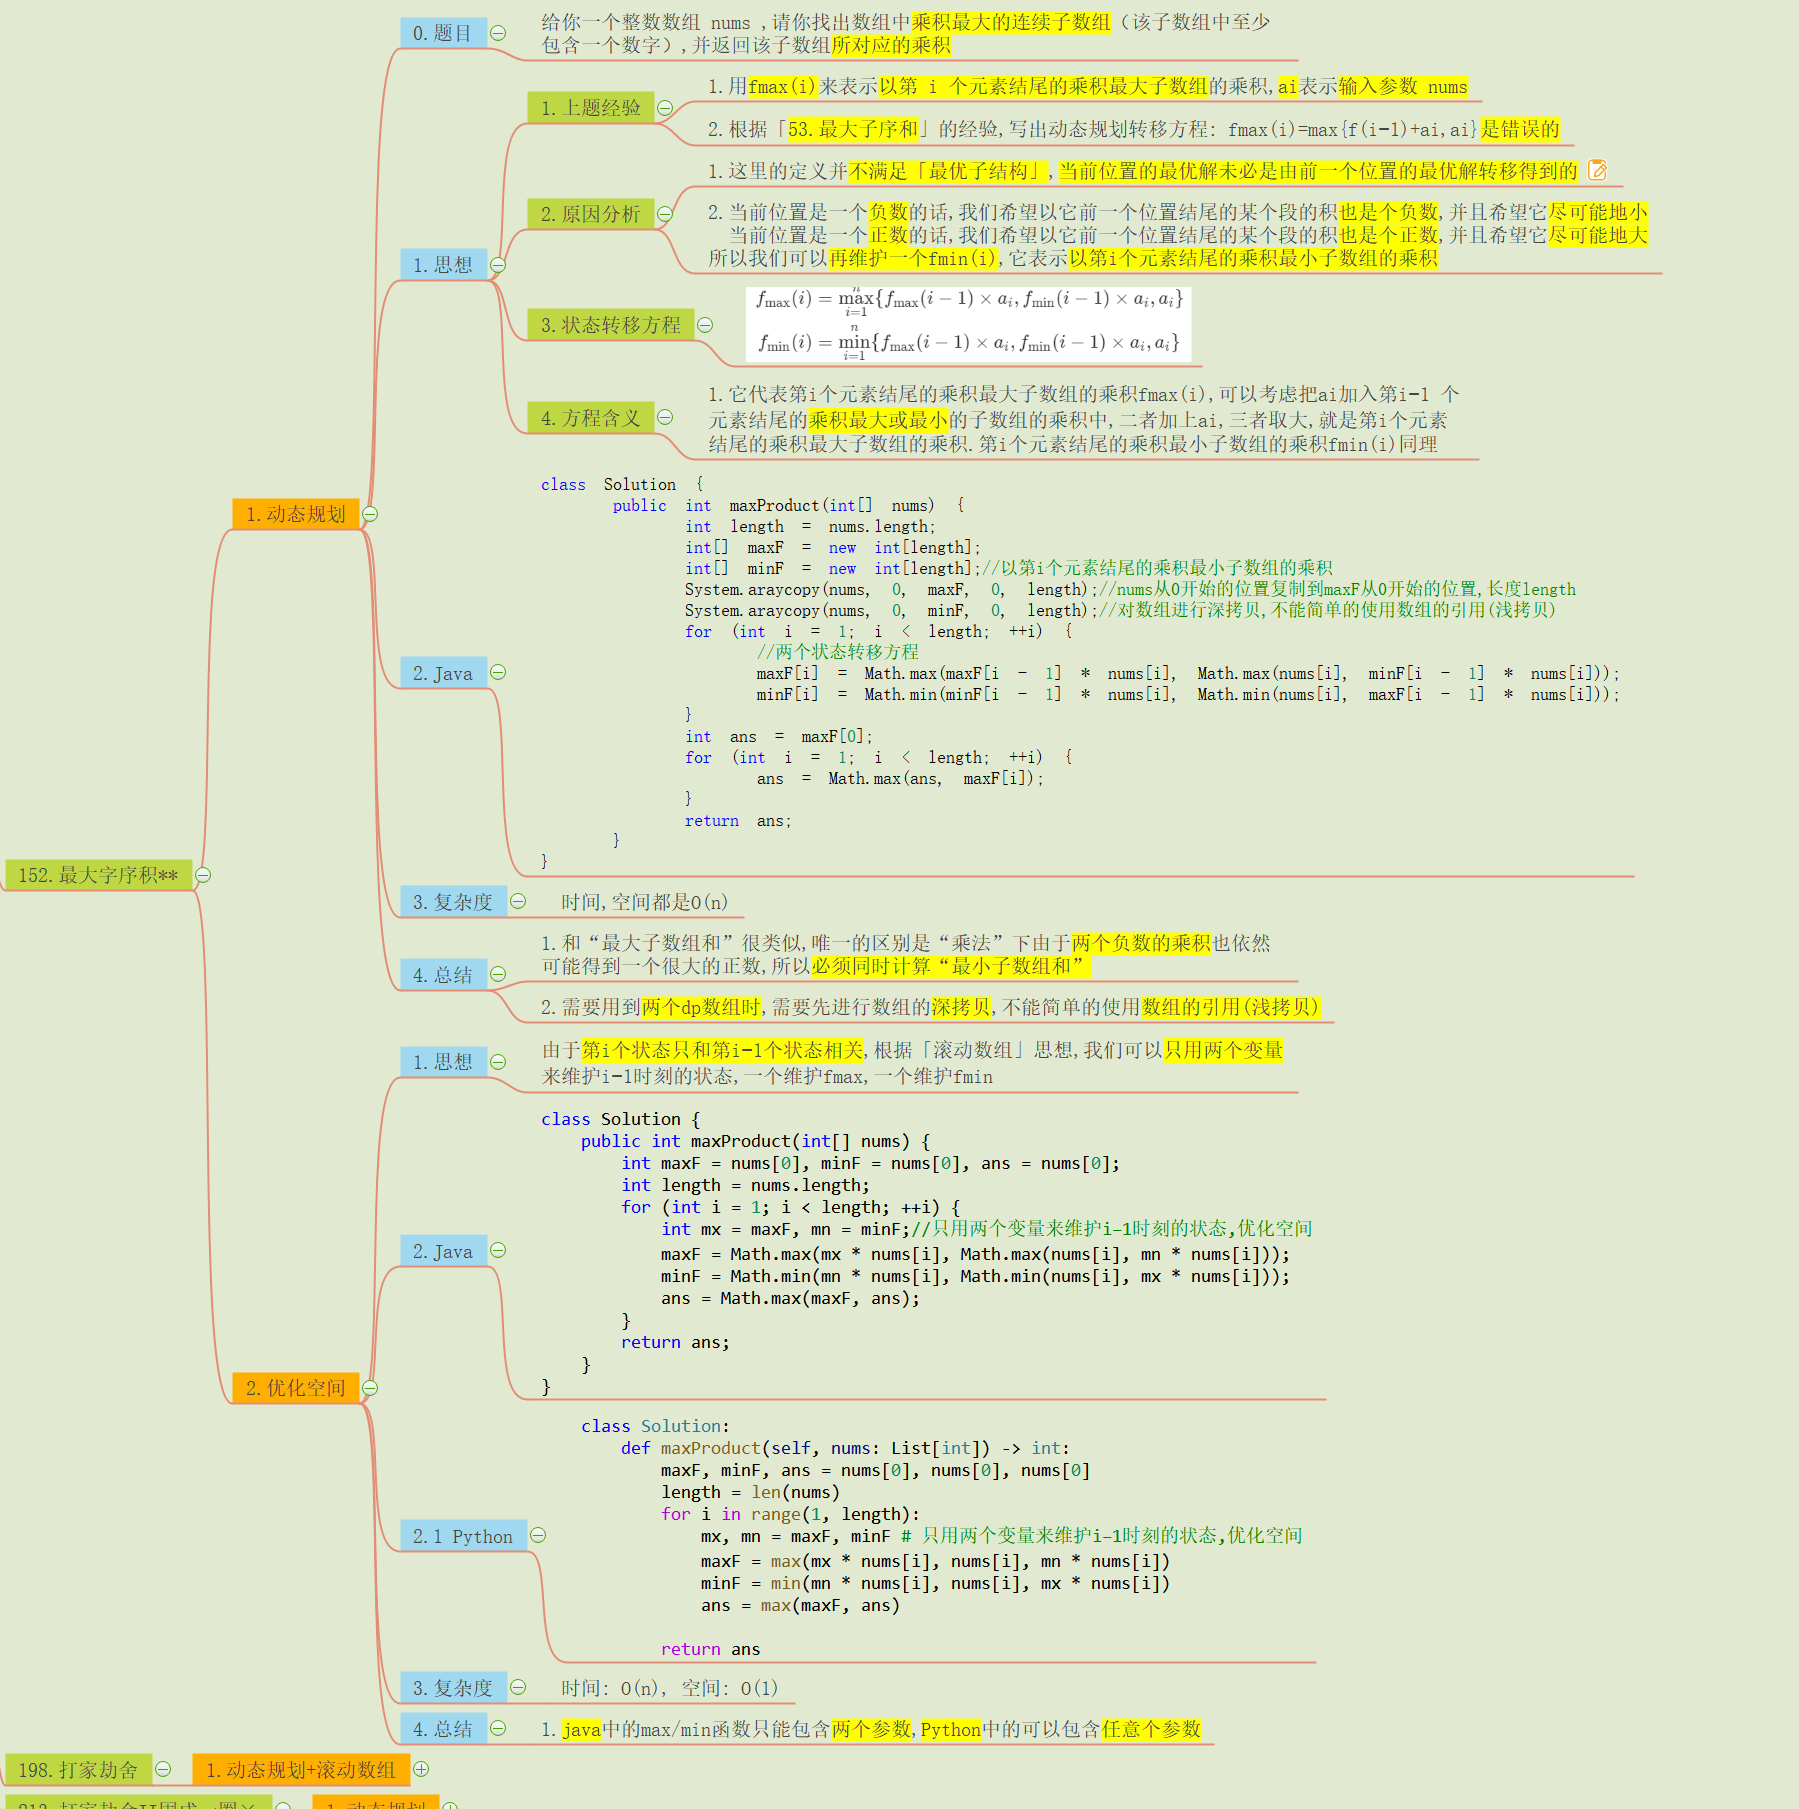Collapse 3.复杂度 with 时间,空间都是O(n)
The width and height of the screenshot is (1799, 1809).
click(x=518, y=901)
